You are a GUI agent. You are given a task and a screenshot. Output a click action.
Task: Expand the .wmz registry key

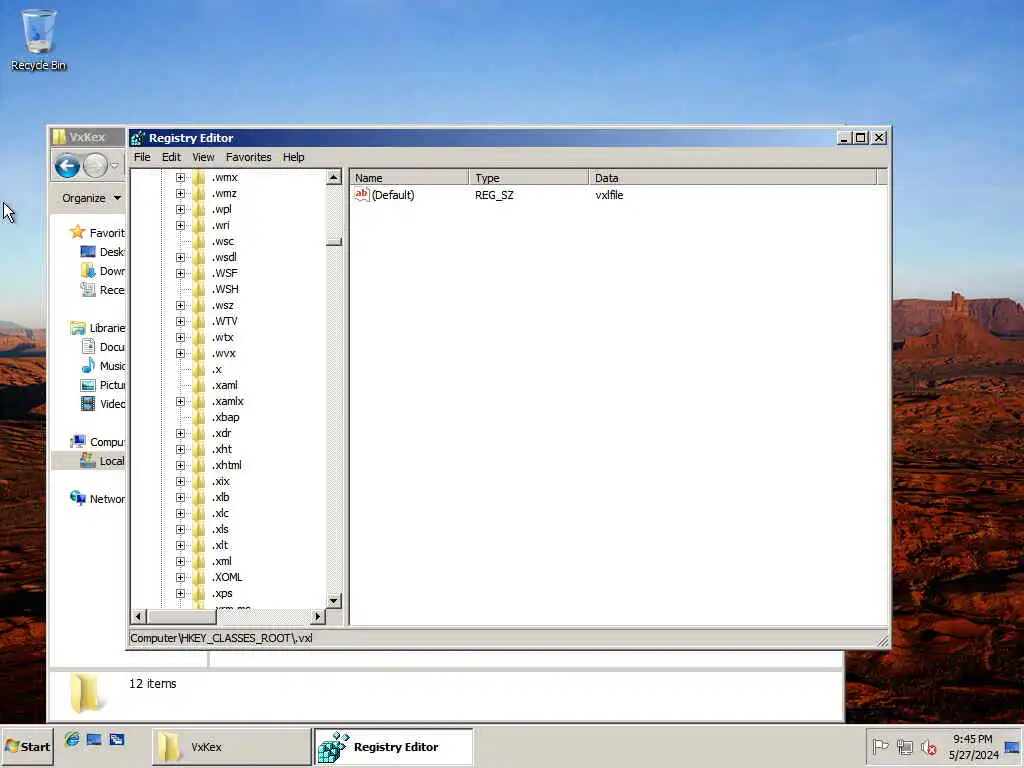coord(180,193)
